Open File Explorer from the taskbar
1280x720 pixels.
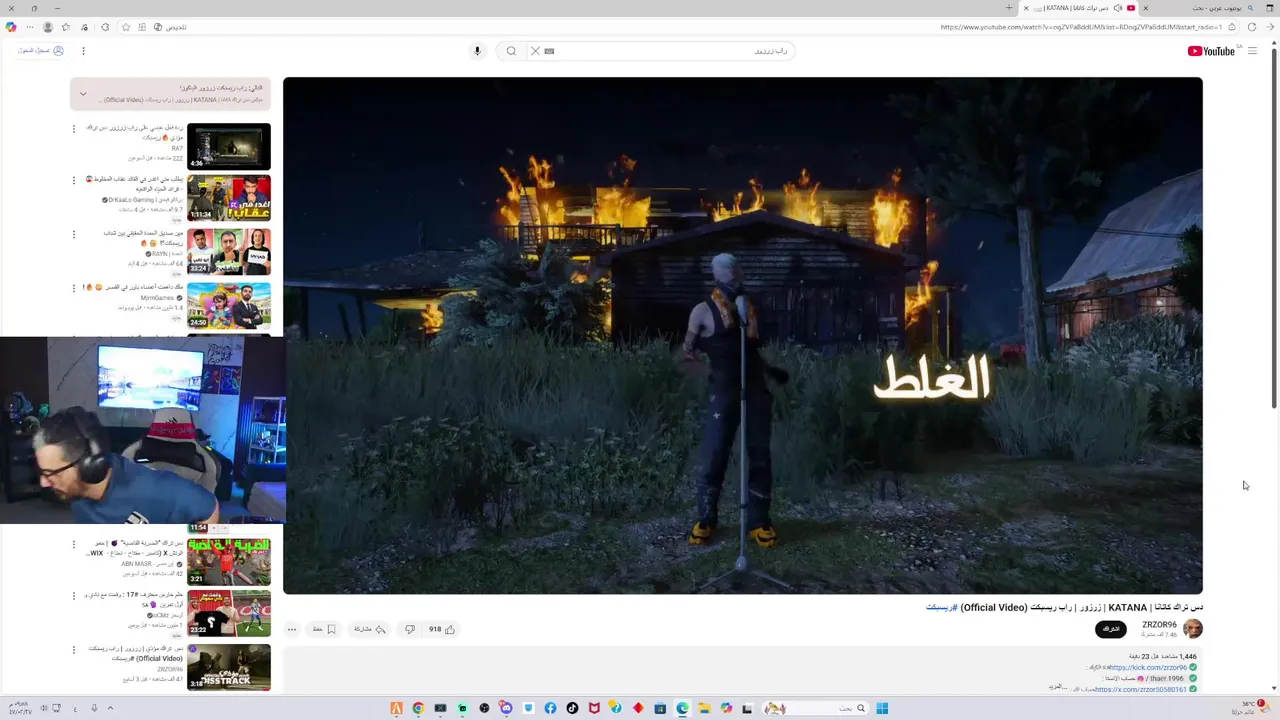click(704, 708)
